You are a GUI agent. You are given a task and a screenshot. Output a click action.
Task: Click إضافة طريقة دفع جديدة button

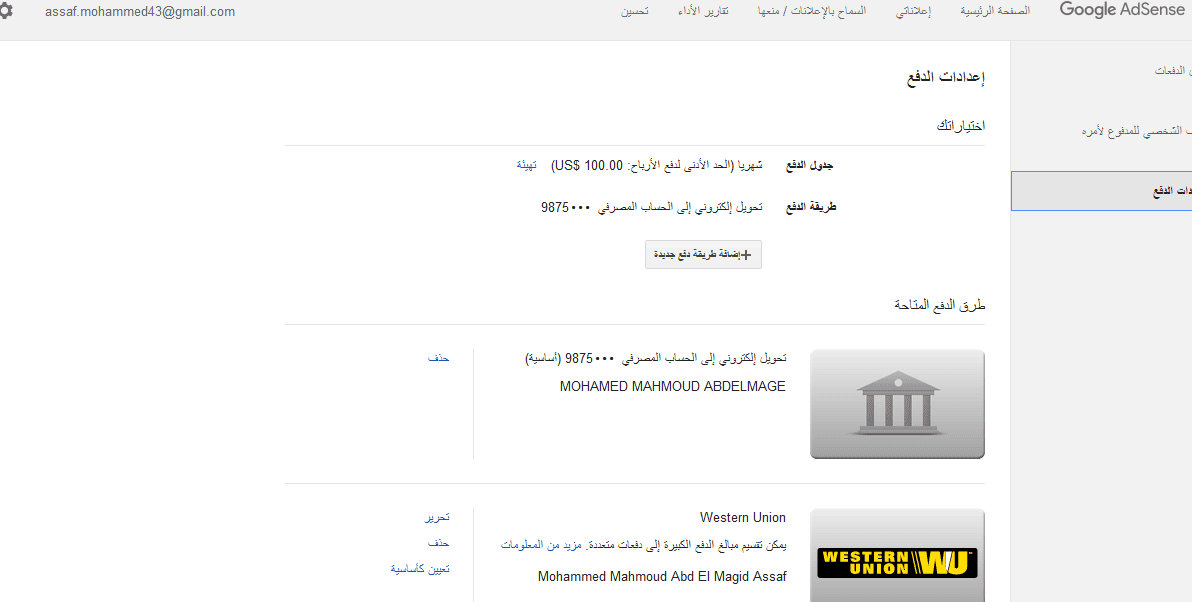click(x=703, y=255)
